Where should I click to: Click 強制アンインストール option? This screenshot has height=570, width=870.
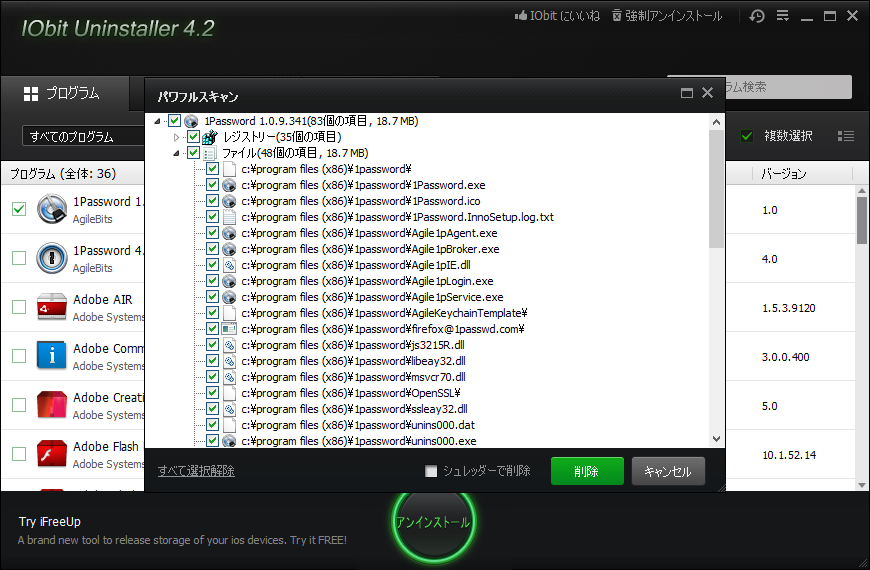pyautogui.click(x=667, y=16)
